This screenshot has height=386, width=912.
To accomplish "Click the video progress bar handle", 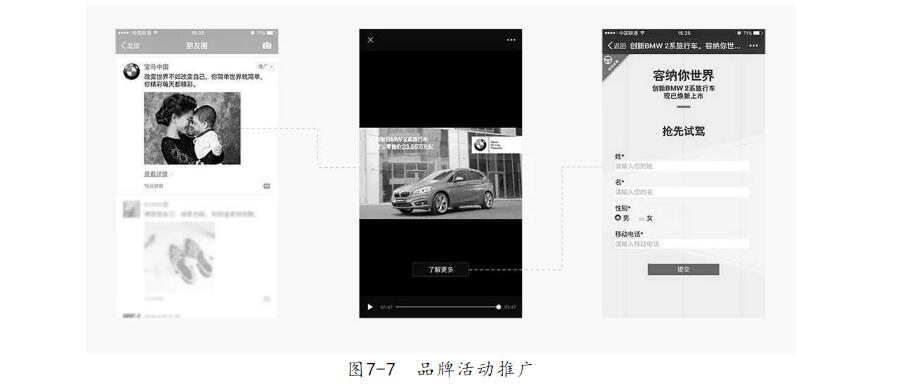I will [x=498, y=306].
